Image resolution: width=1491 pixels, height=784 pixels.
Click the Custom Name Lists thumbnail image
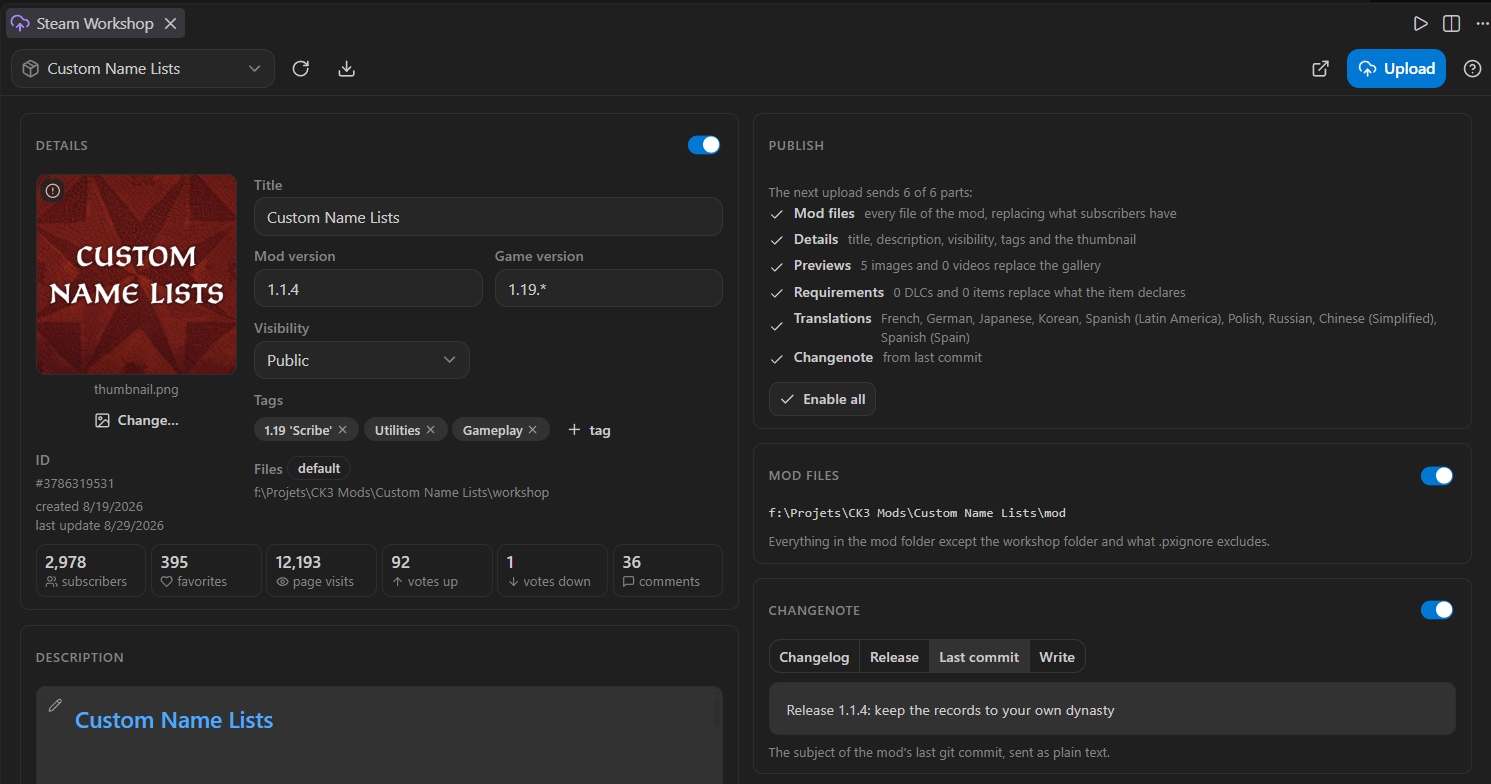point(137,275)
